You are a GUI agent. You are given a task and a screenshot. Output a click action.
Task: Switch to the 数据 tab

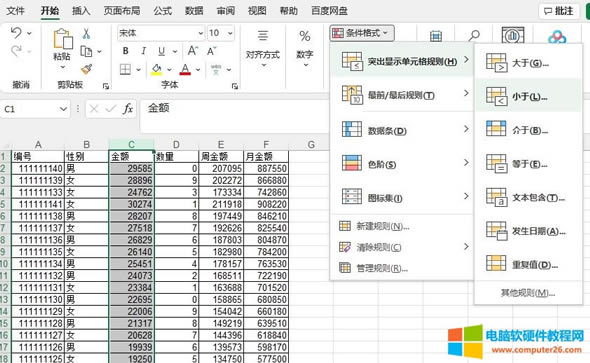[194, 11]
